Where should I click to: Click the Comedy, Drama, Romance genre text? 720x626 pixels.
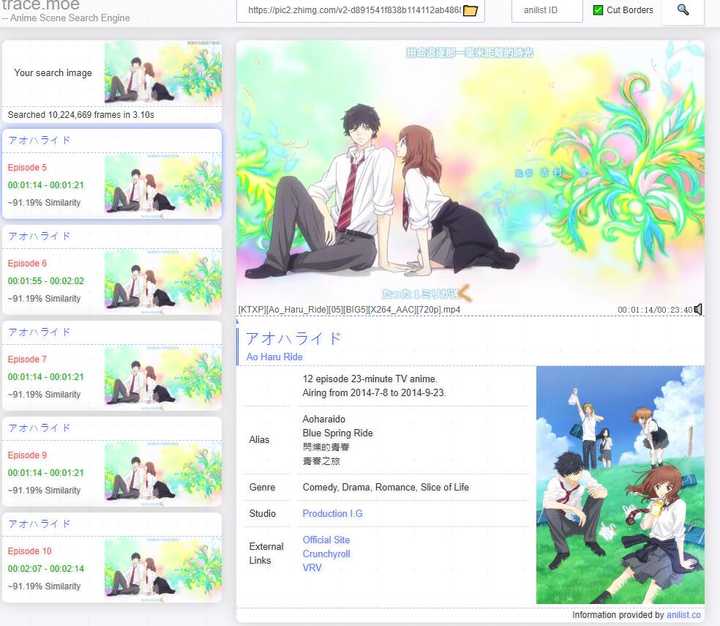pyautogui.click(x=386, y=487)
